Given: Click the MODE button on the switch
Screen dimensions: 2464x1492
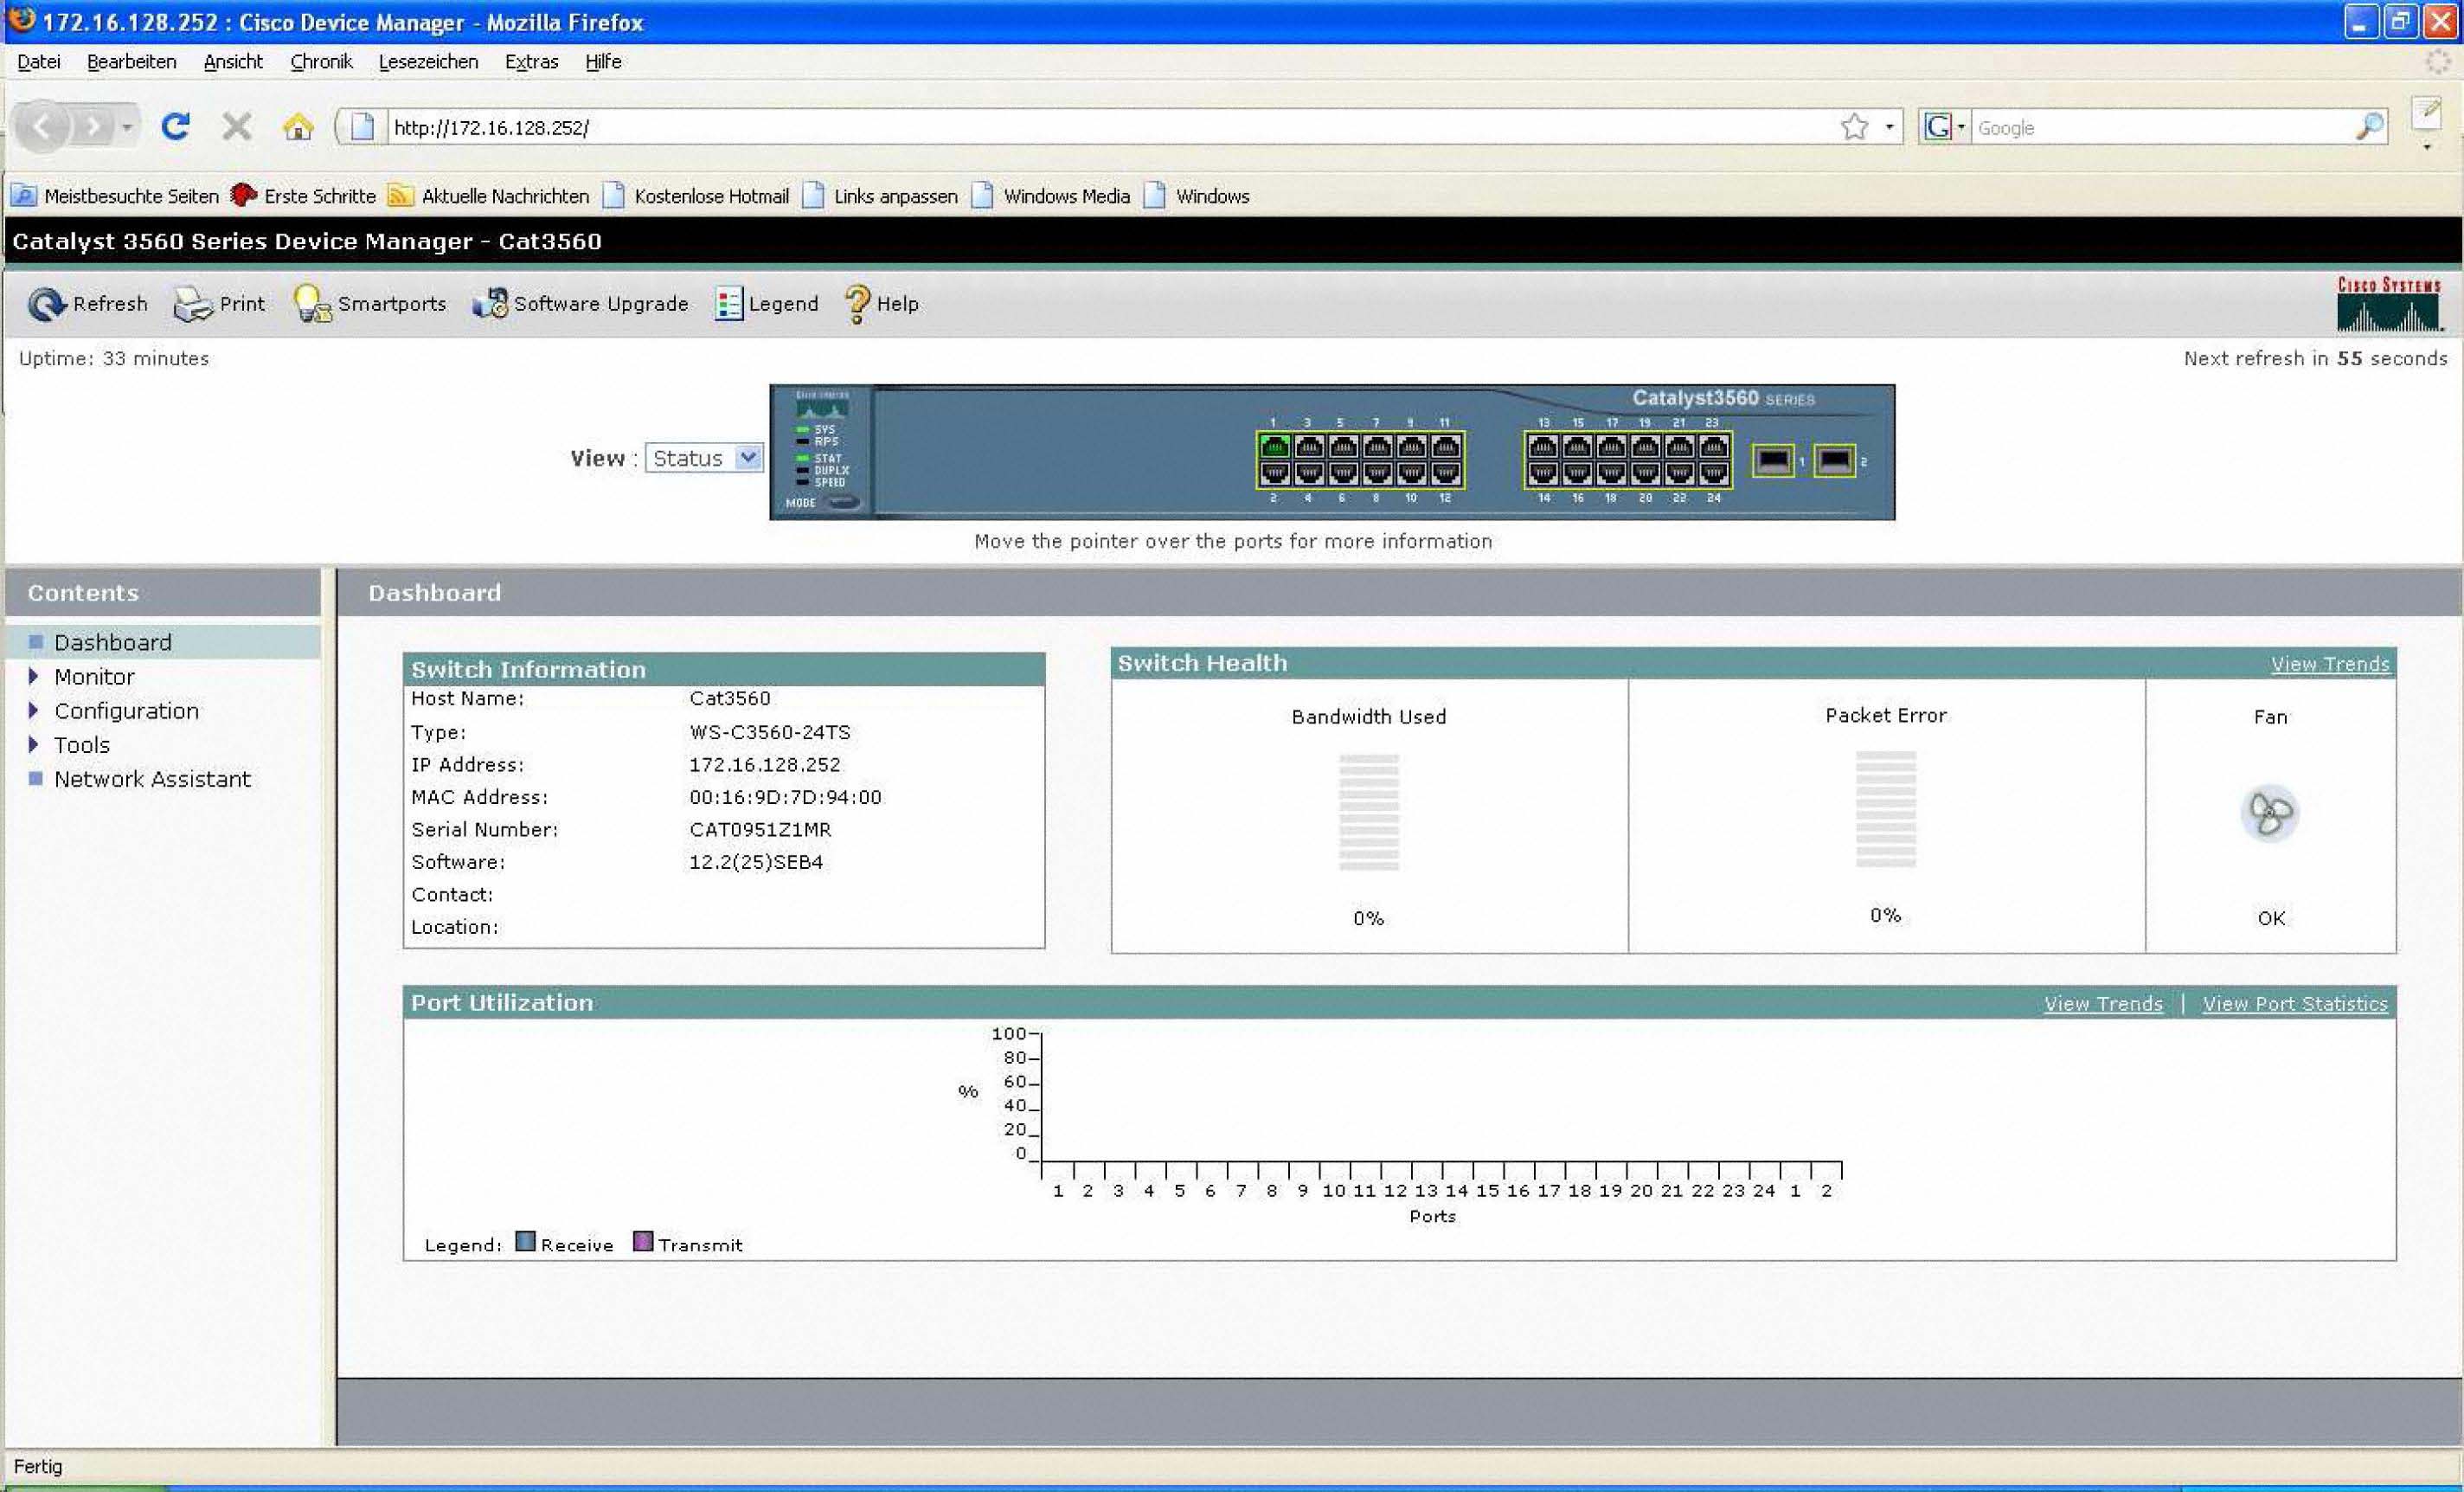Looking at the screenshot, I should [x=845, y=502].
